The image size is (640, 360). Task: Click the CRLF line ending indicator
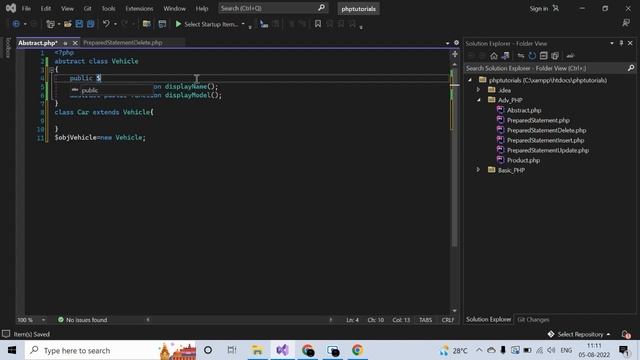(448, 320)
